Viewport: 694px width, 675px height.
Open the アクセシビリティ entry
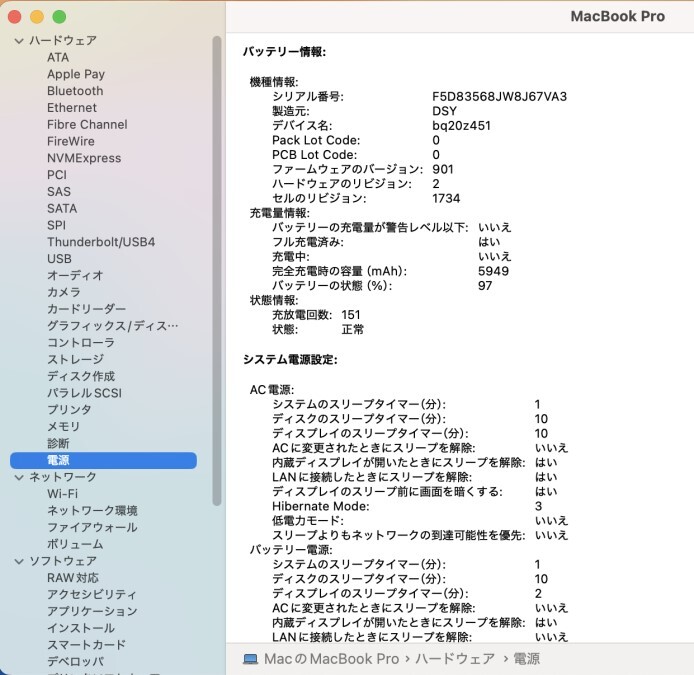tap(92, 595)
